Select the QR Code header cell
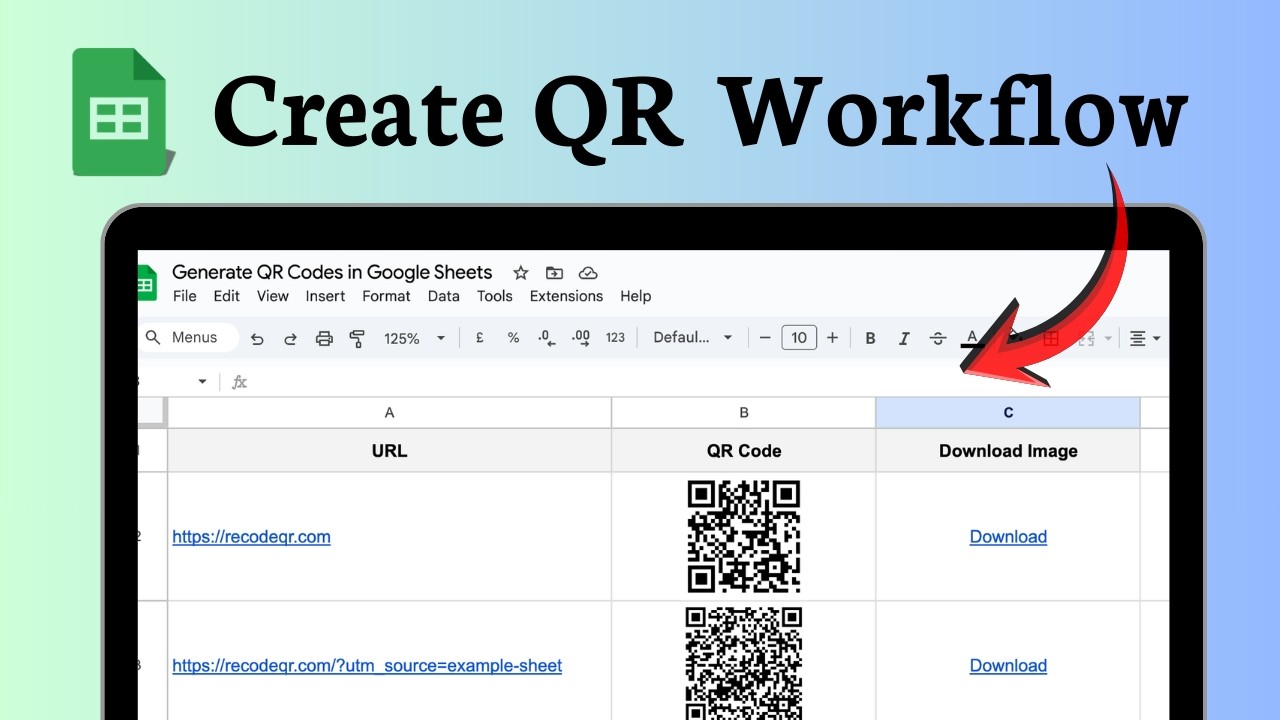1280x720 pixels. [x=744, y=450]
